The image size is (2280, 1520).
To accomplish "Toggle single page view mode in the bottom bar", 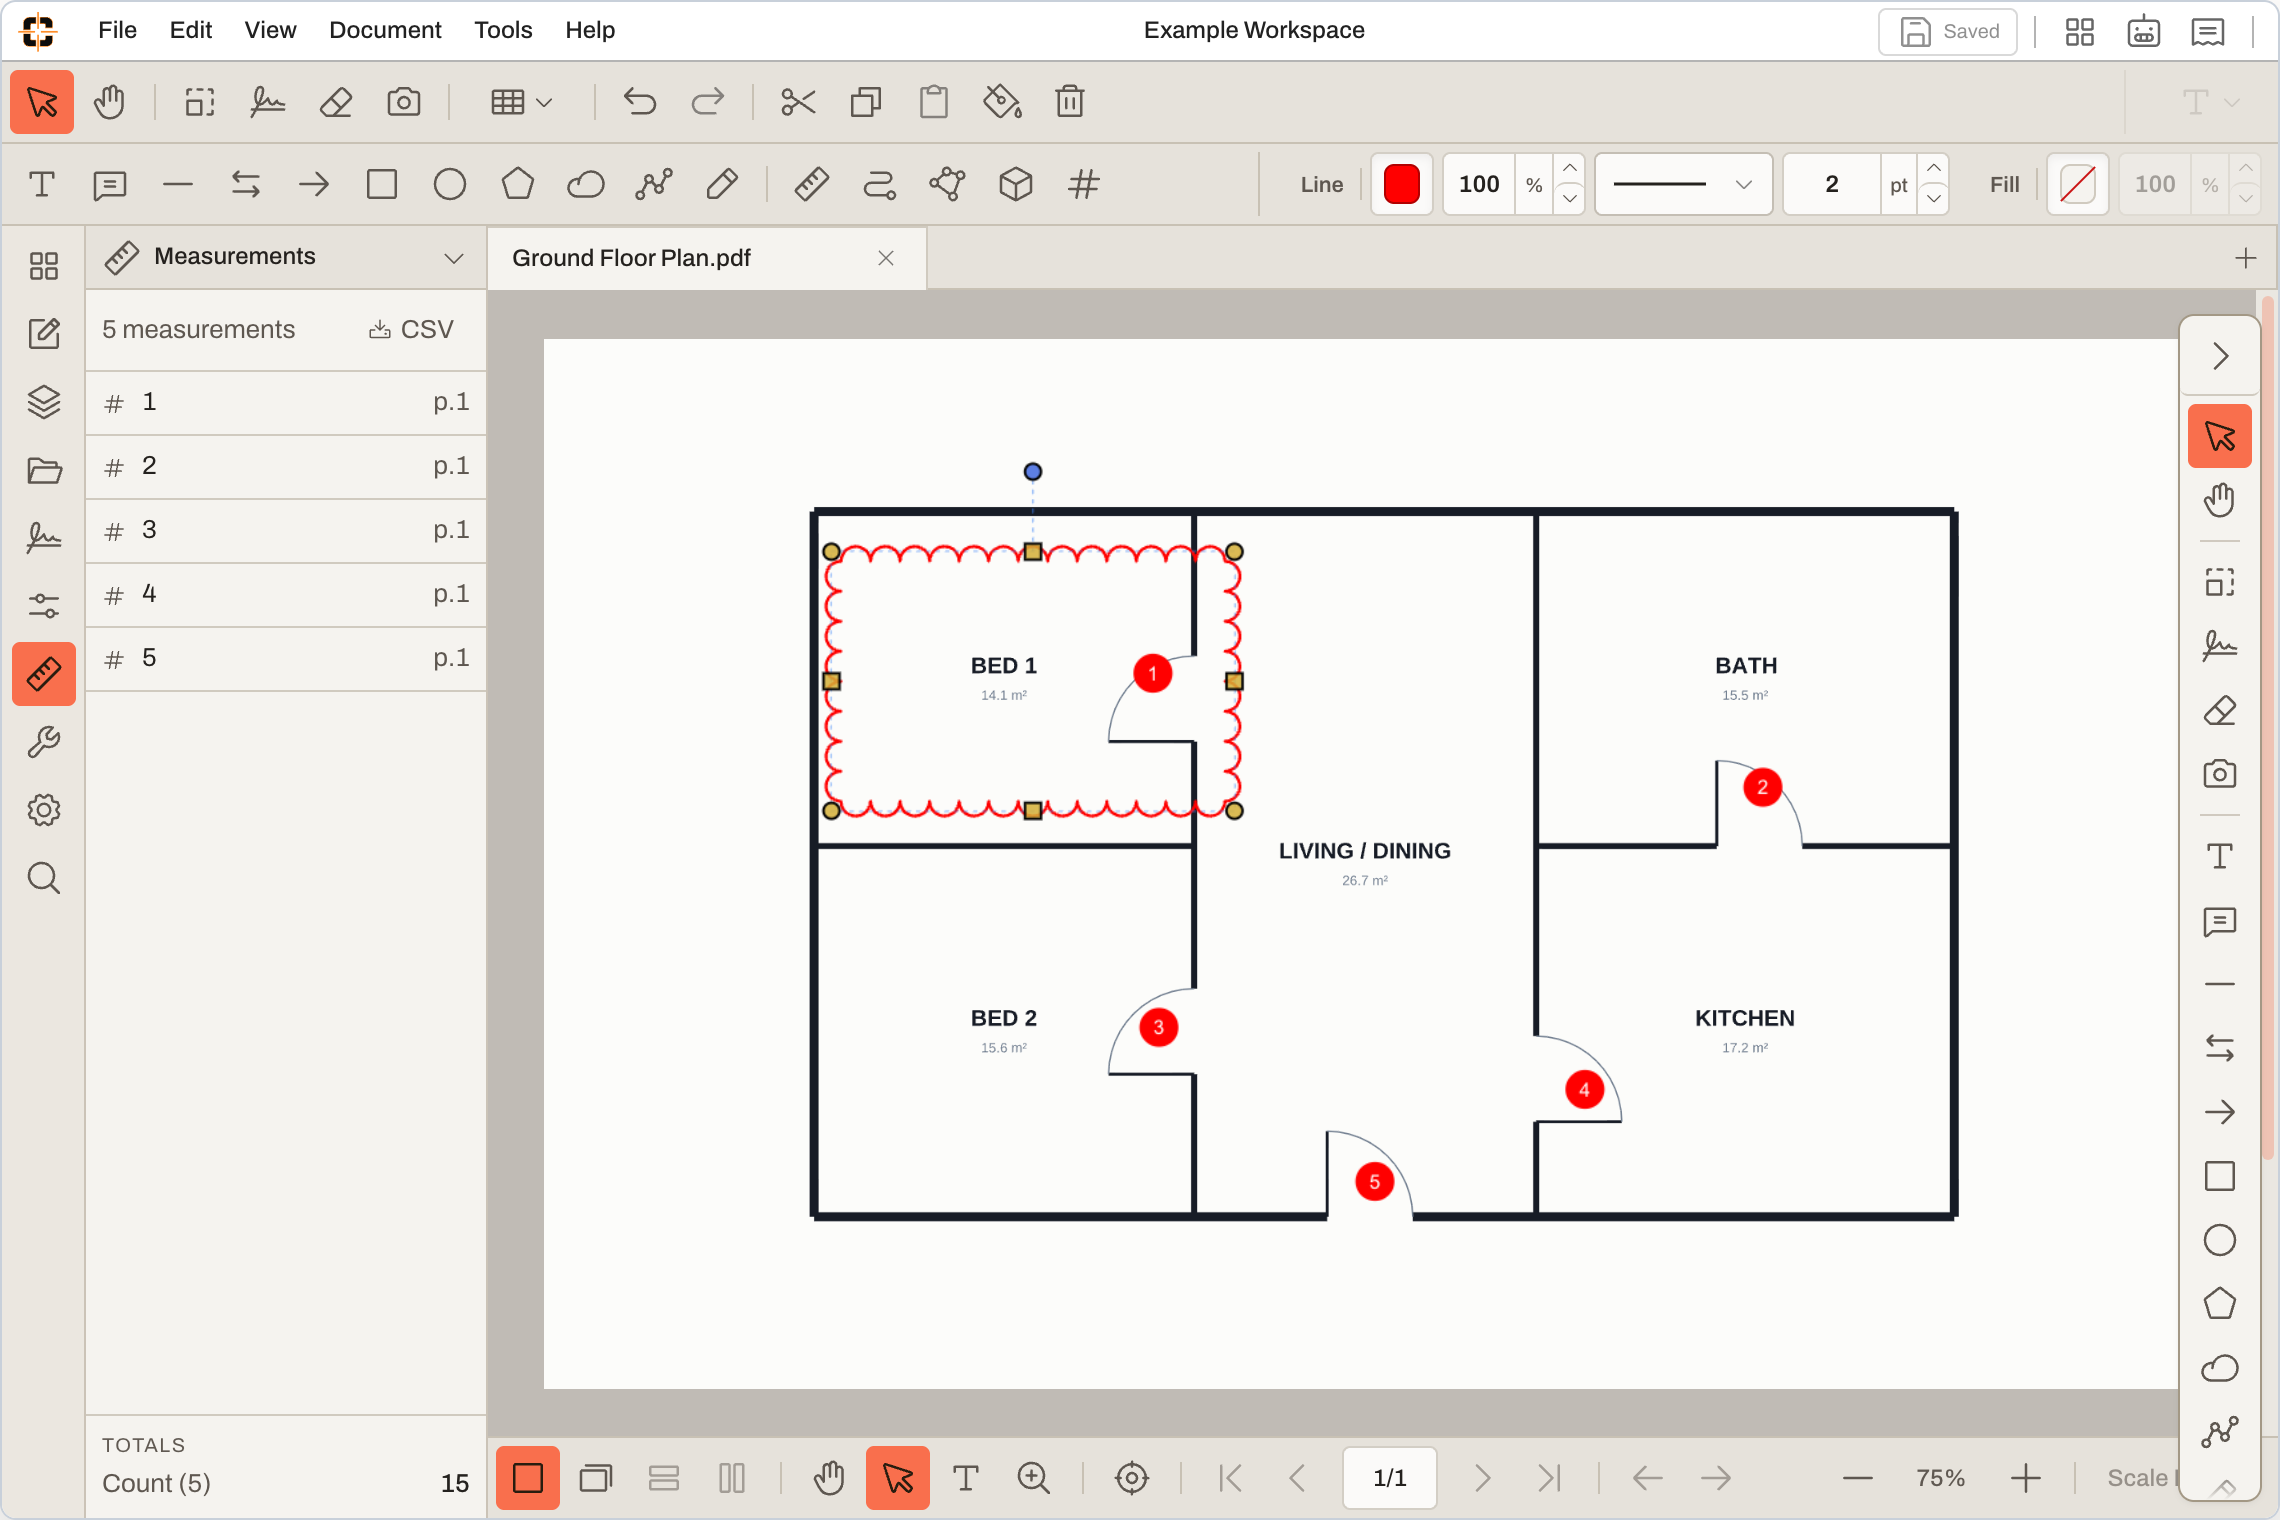I will point(528,1478).
